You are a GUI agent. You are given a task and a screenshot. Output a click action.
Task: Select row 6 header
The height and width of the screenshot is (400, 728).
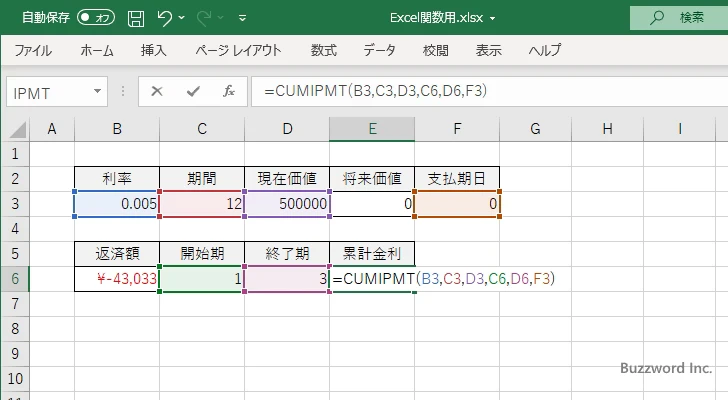pos(15,279)
